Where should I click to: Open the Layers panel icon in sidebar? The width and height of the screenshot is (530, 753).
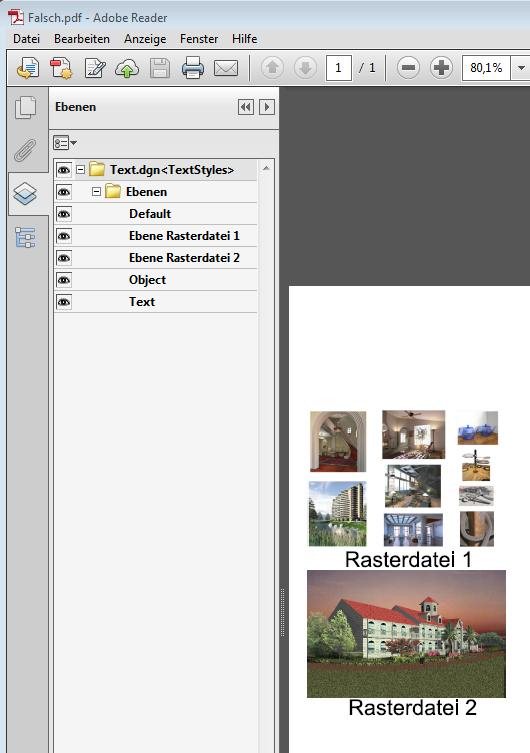tap(25, 194)
